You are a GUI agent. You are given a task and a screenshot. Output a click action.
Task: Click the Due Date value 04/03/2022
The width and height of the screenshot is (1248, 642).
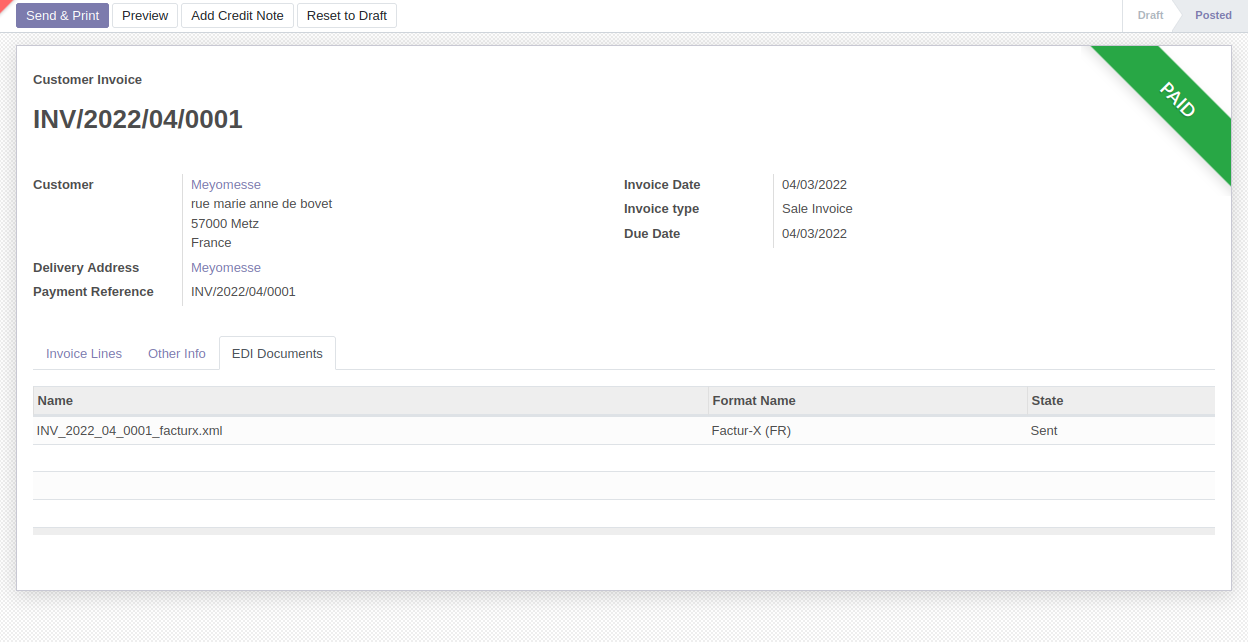[814, 234]
